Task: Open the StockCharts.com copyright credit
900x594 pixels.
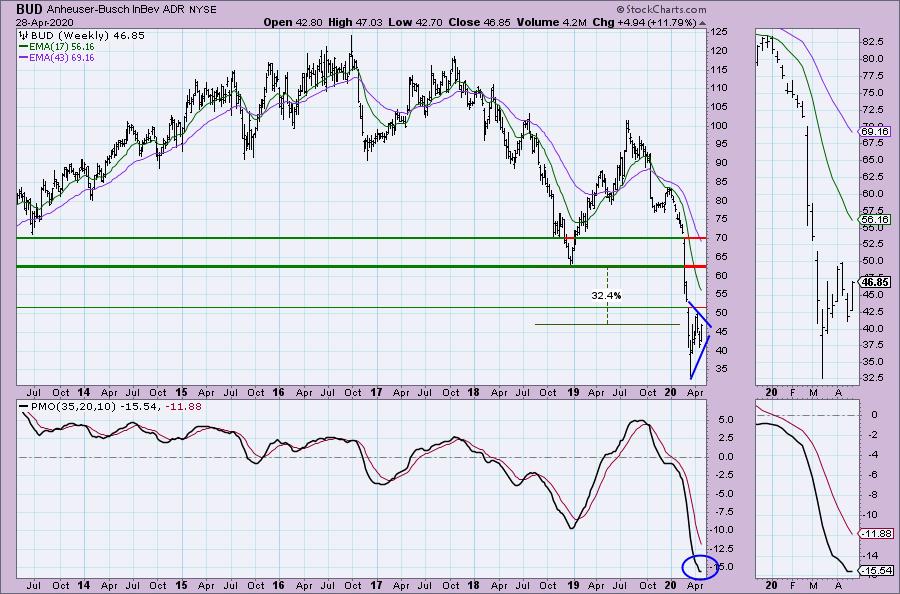Action: point(661,9)
